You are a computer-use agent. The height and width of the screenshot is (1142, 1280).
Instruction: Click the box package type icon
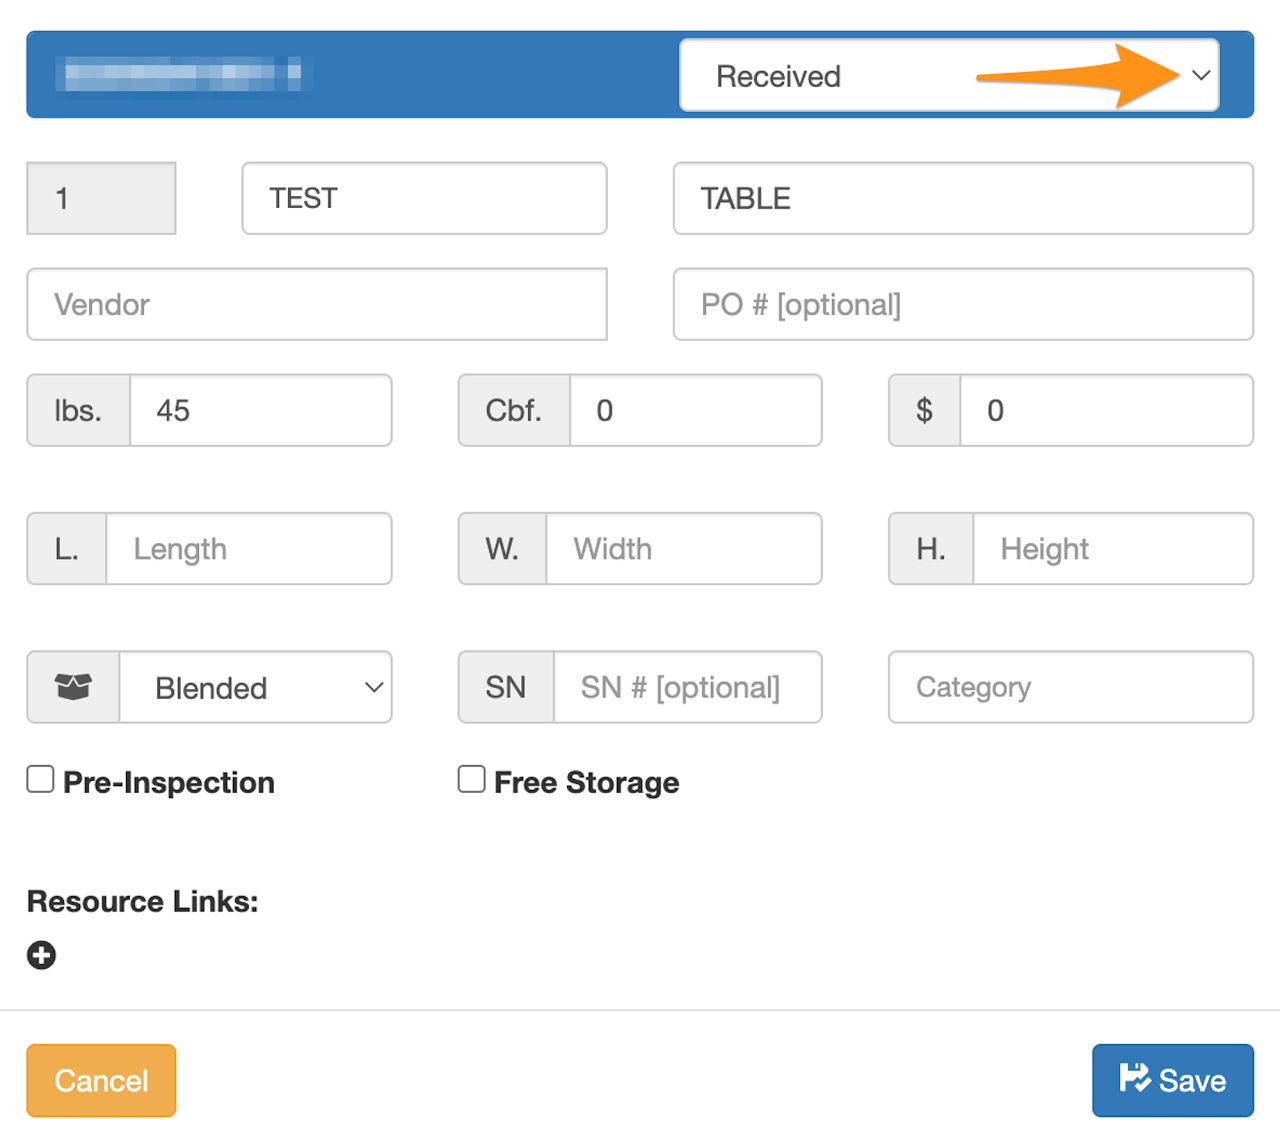tap(73, 687)
